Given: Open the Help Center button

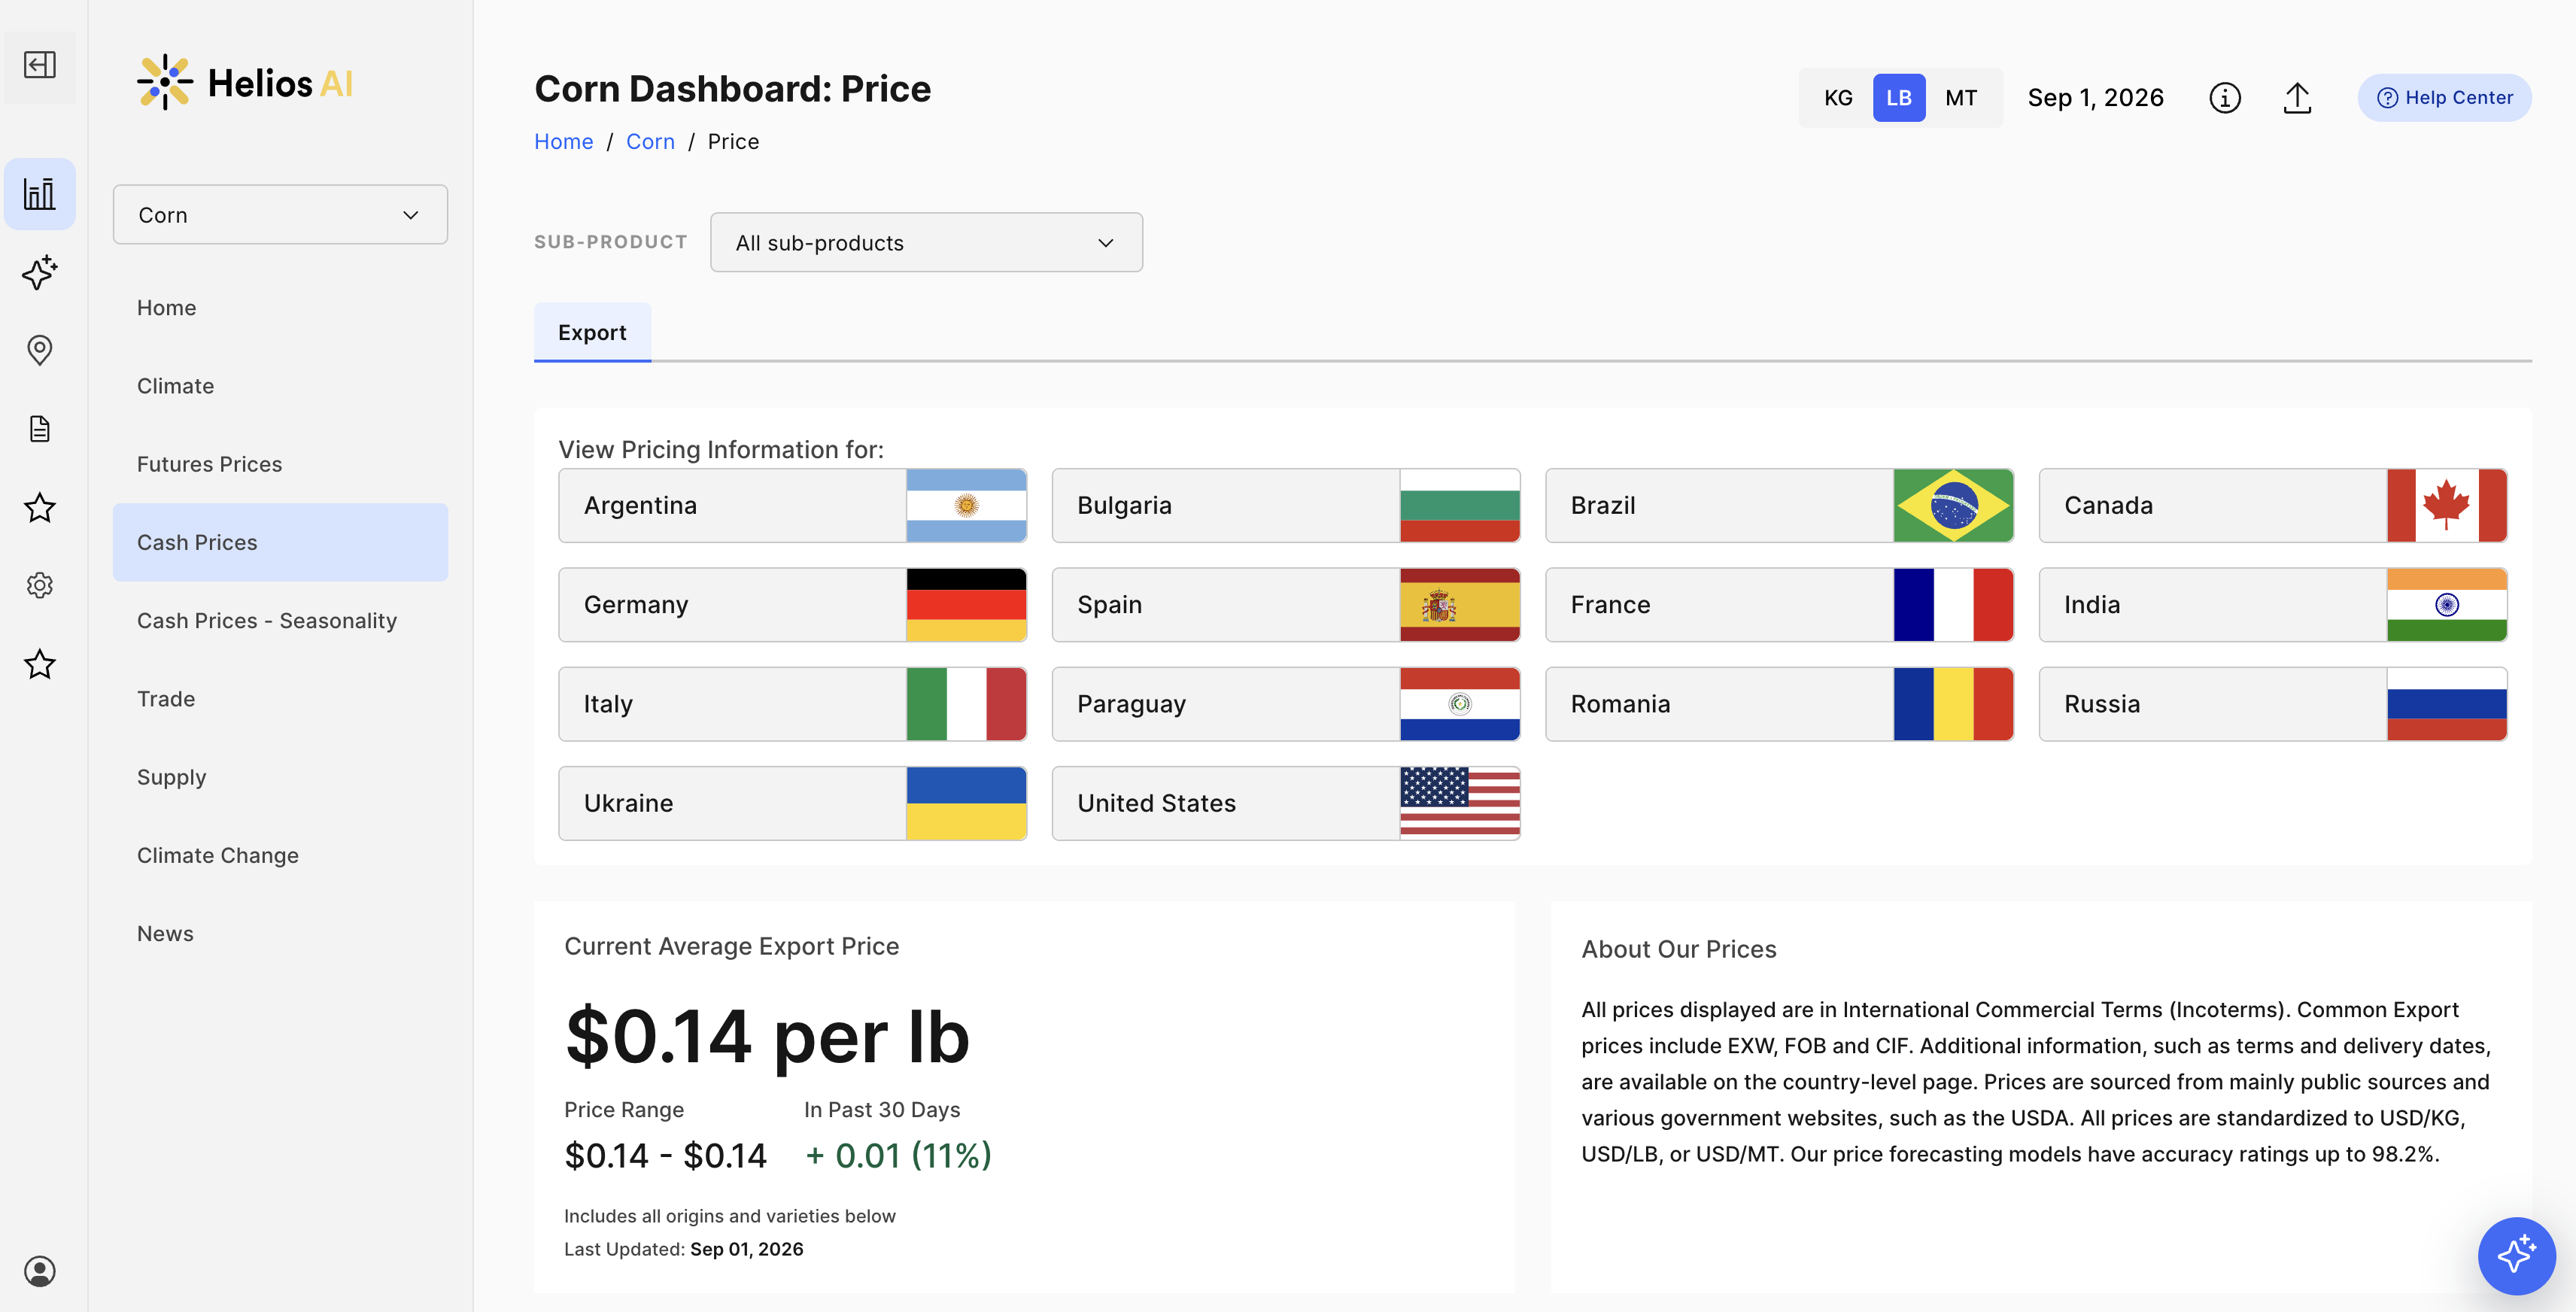Looking at the screenshot, I should click(x=2444, y=98).
